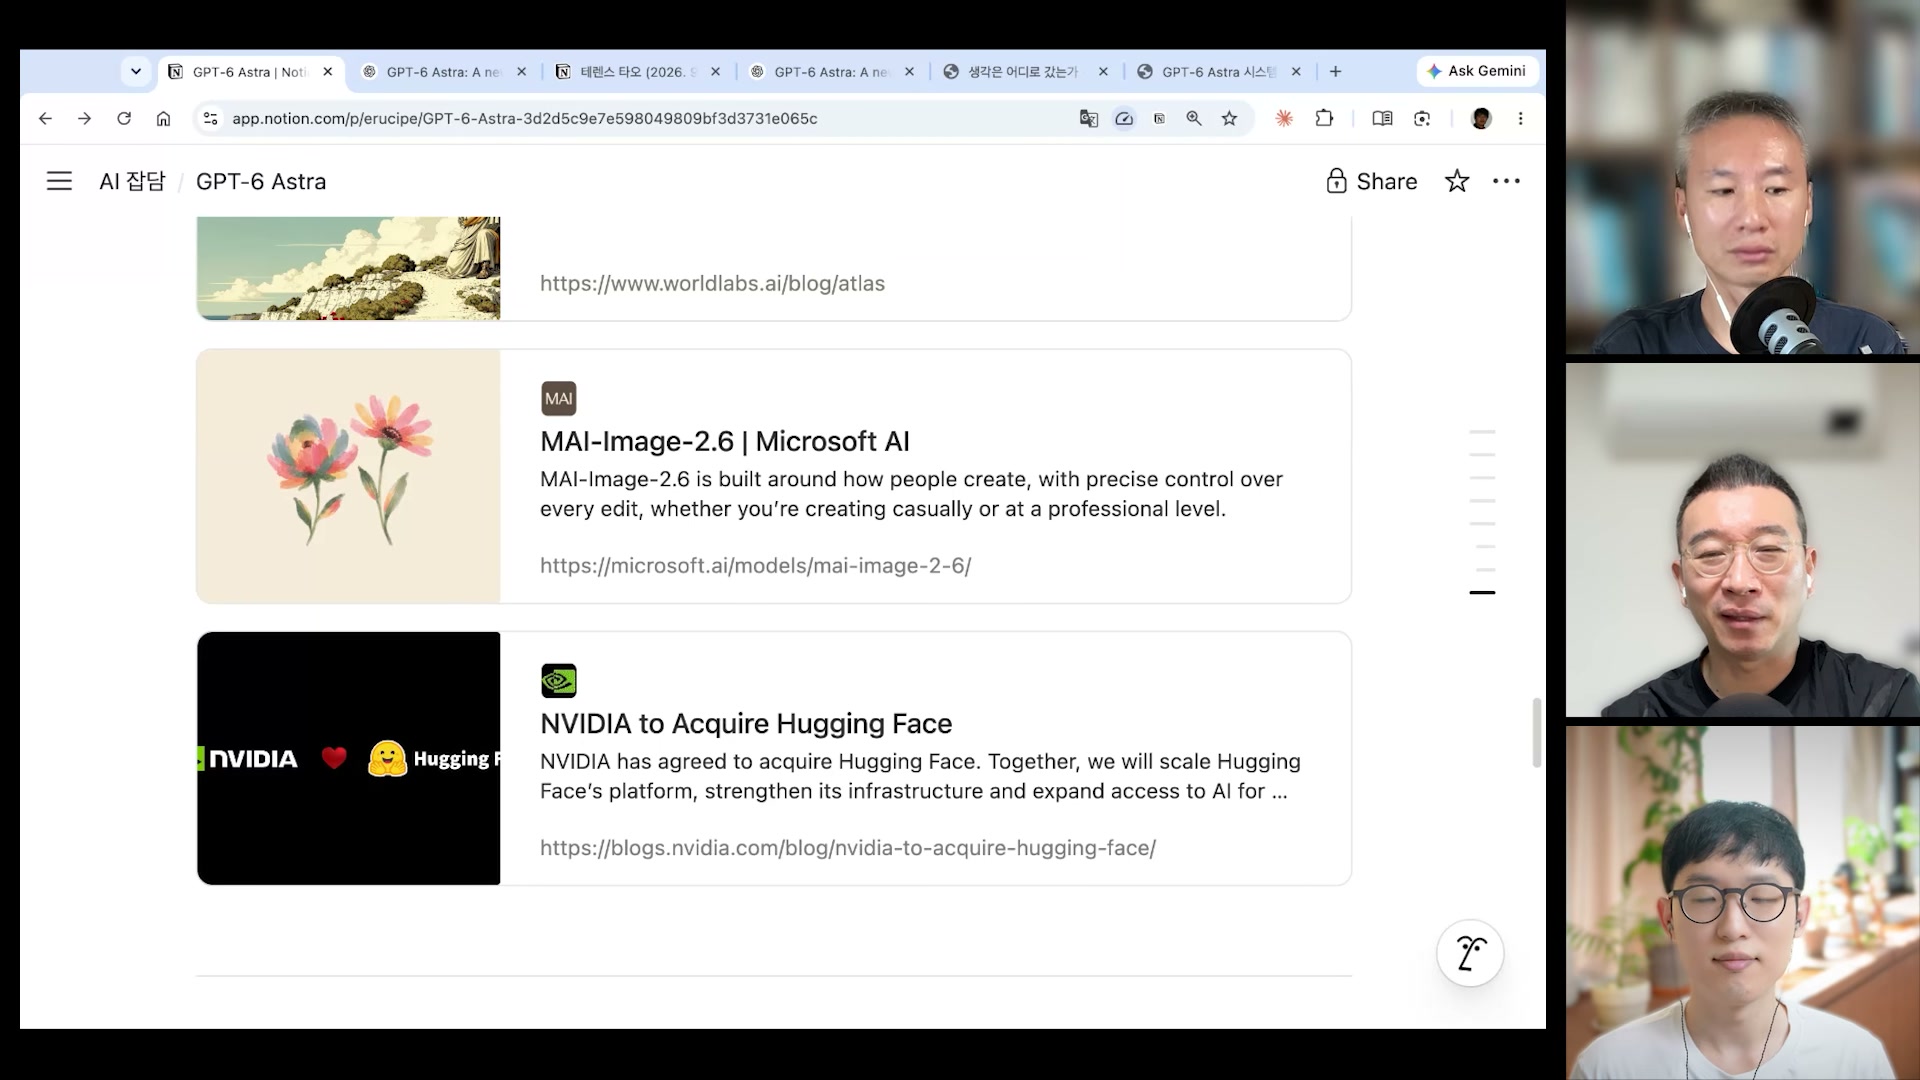Open the zoom magnifier icon

point(1194,118)
